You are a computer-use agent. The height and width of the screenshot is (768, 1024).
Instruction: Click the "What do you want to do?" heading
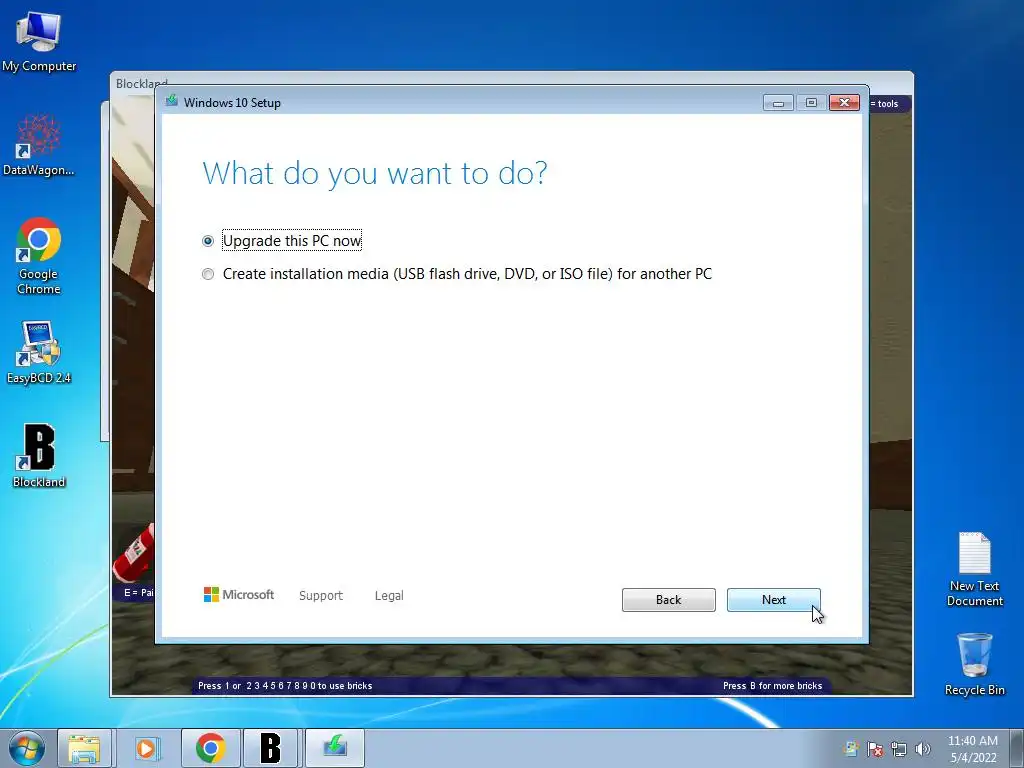[375, 174]
